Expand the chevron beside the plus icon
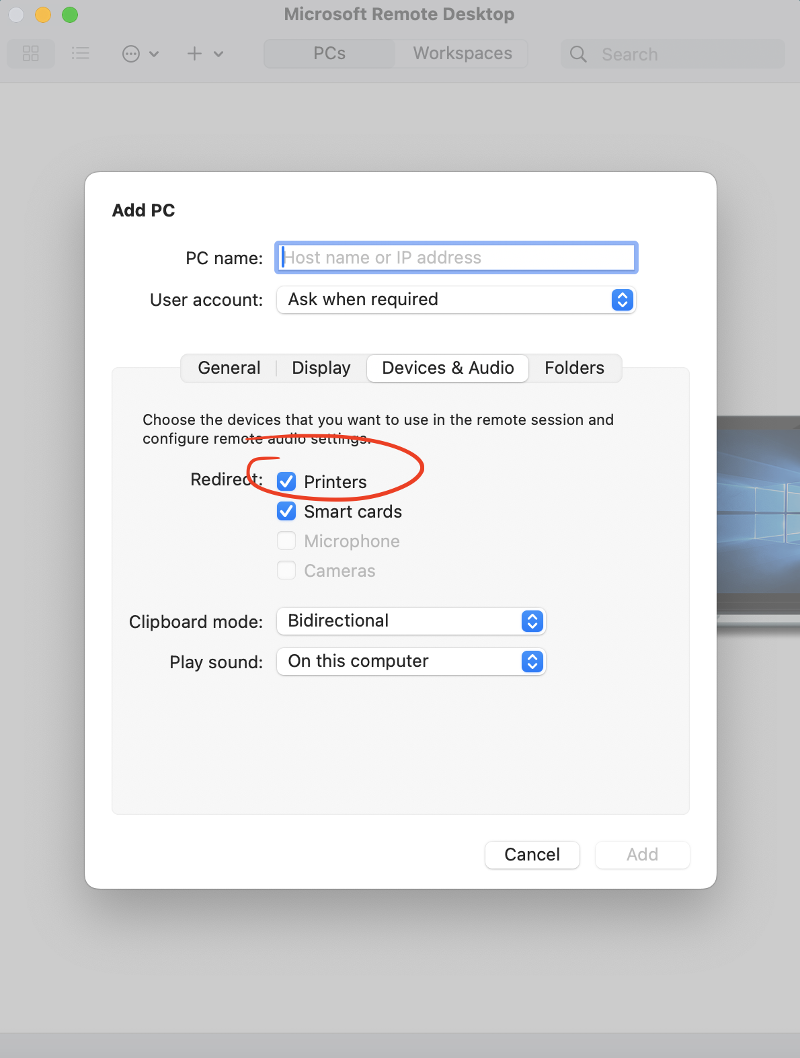800x1058 pixels. coord(219,54)
